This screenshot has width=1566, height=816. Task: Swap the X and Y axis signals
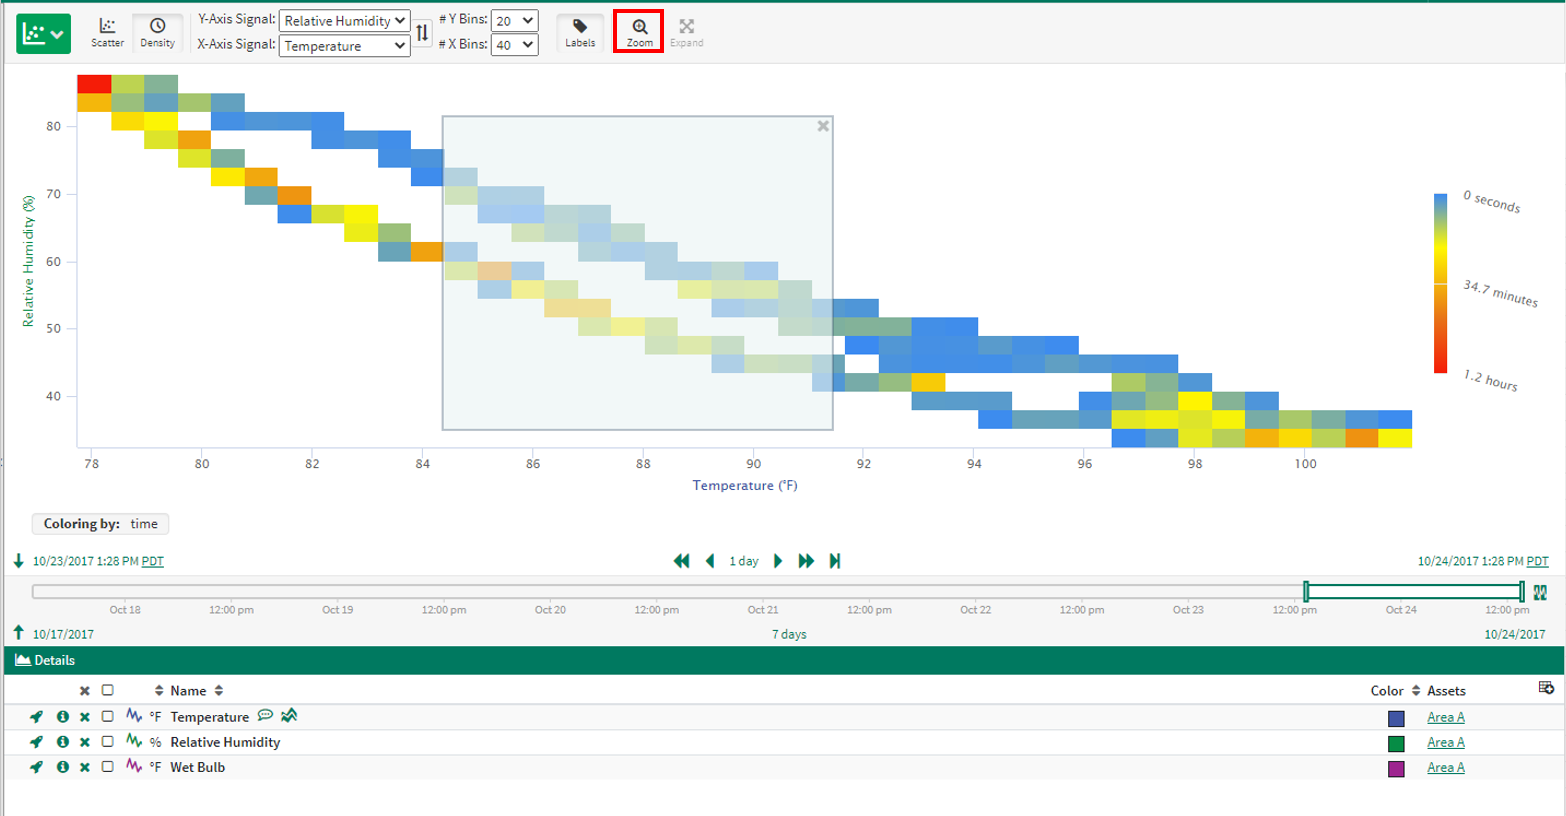[x=422, y=33]
